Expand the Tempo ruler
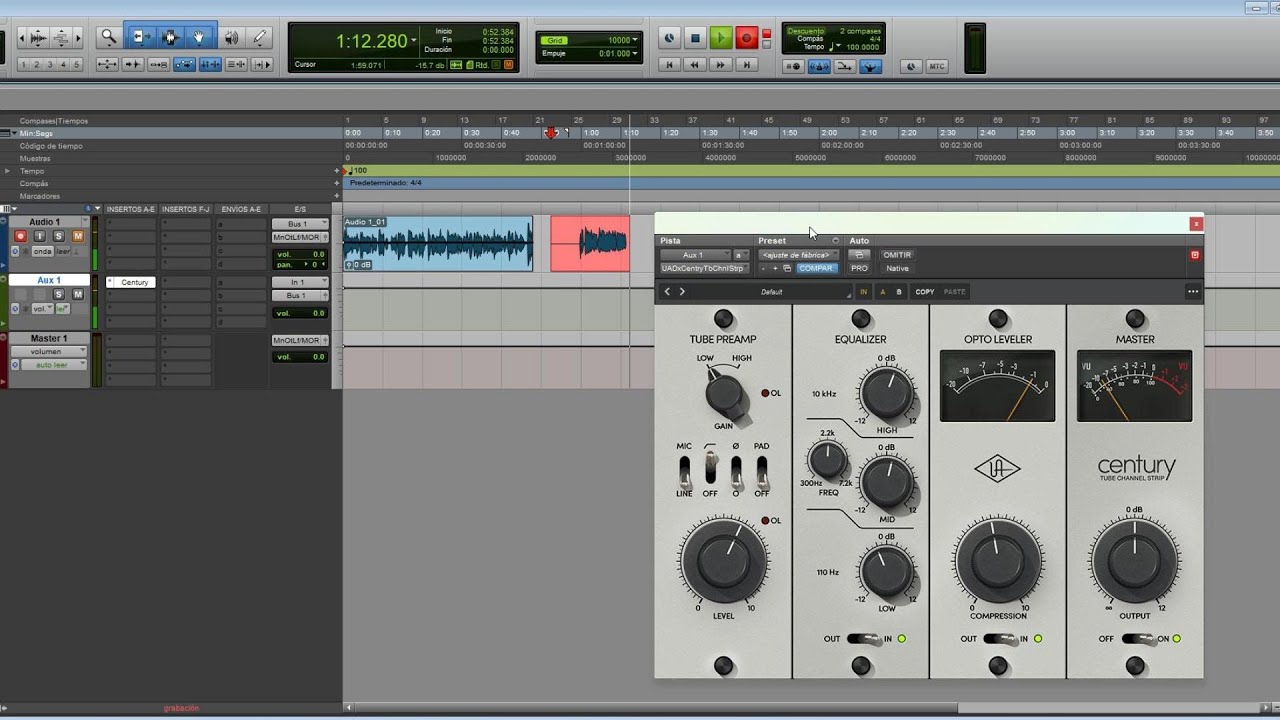Screen dimensions: 1280x720 8,171
